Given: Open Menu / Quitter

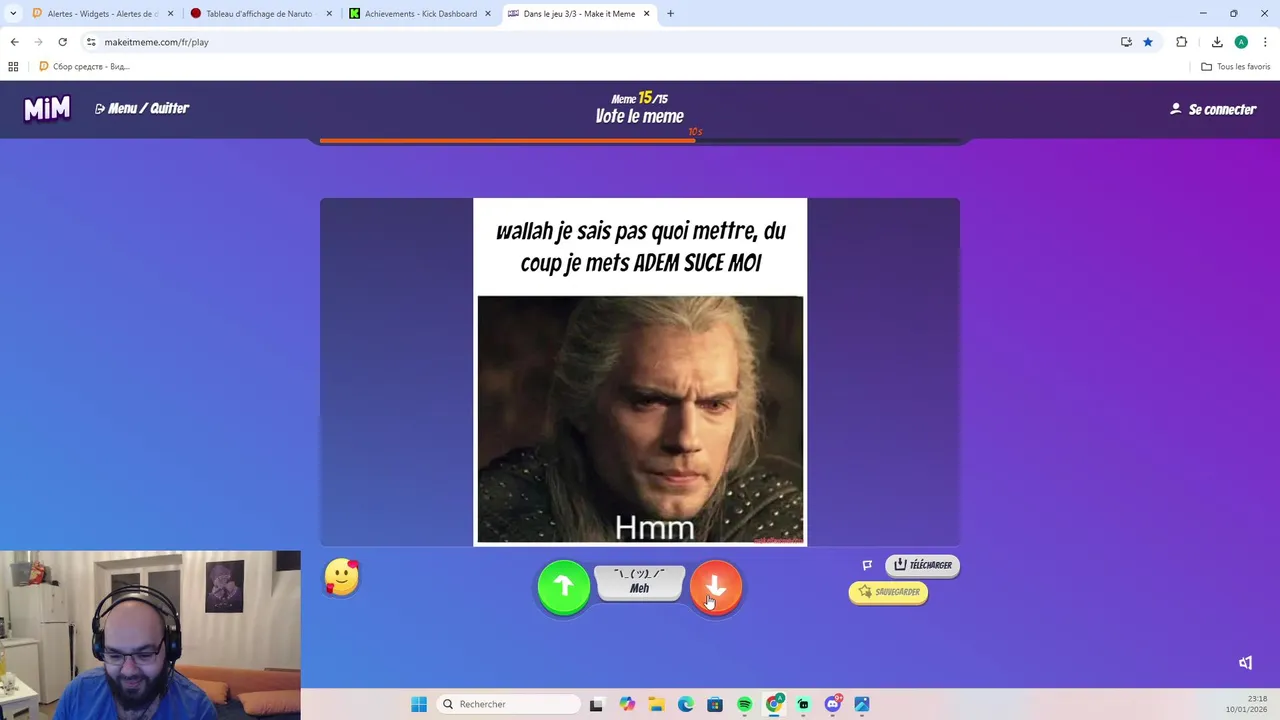Looking at the screenshot, I should (x=142, y=108).
